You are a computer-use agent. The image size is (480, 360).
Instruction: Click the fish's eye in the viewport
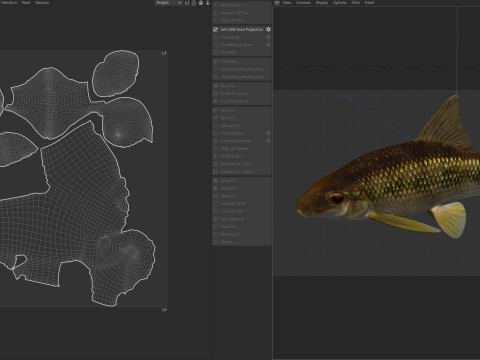coord(335,198)
